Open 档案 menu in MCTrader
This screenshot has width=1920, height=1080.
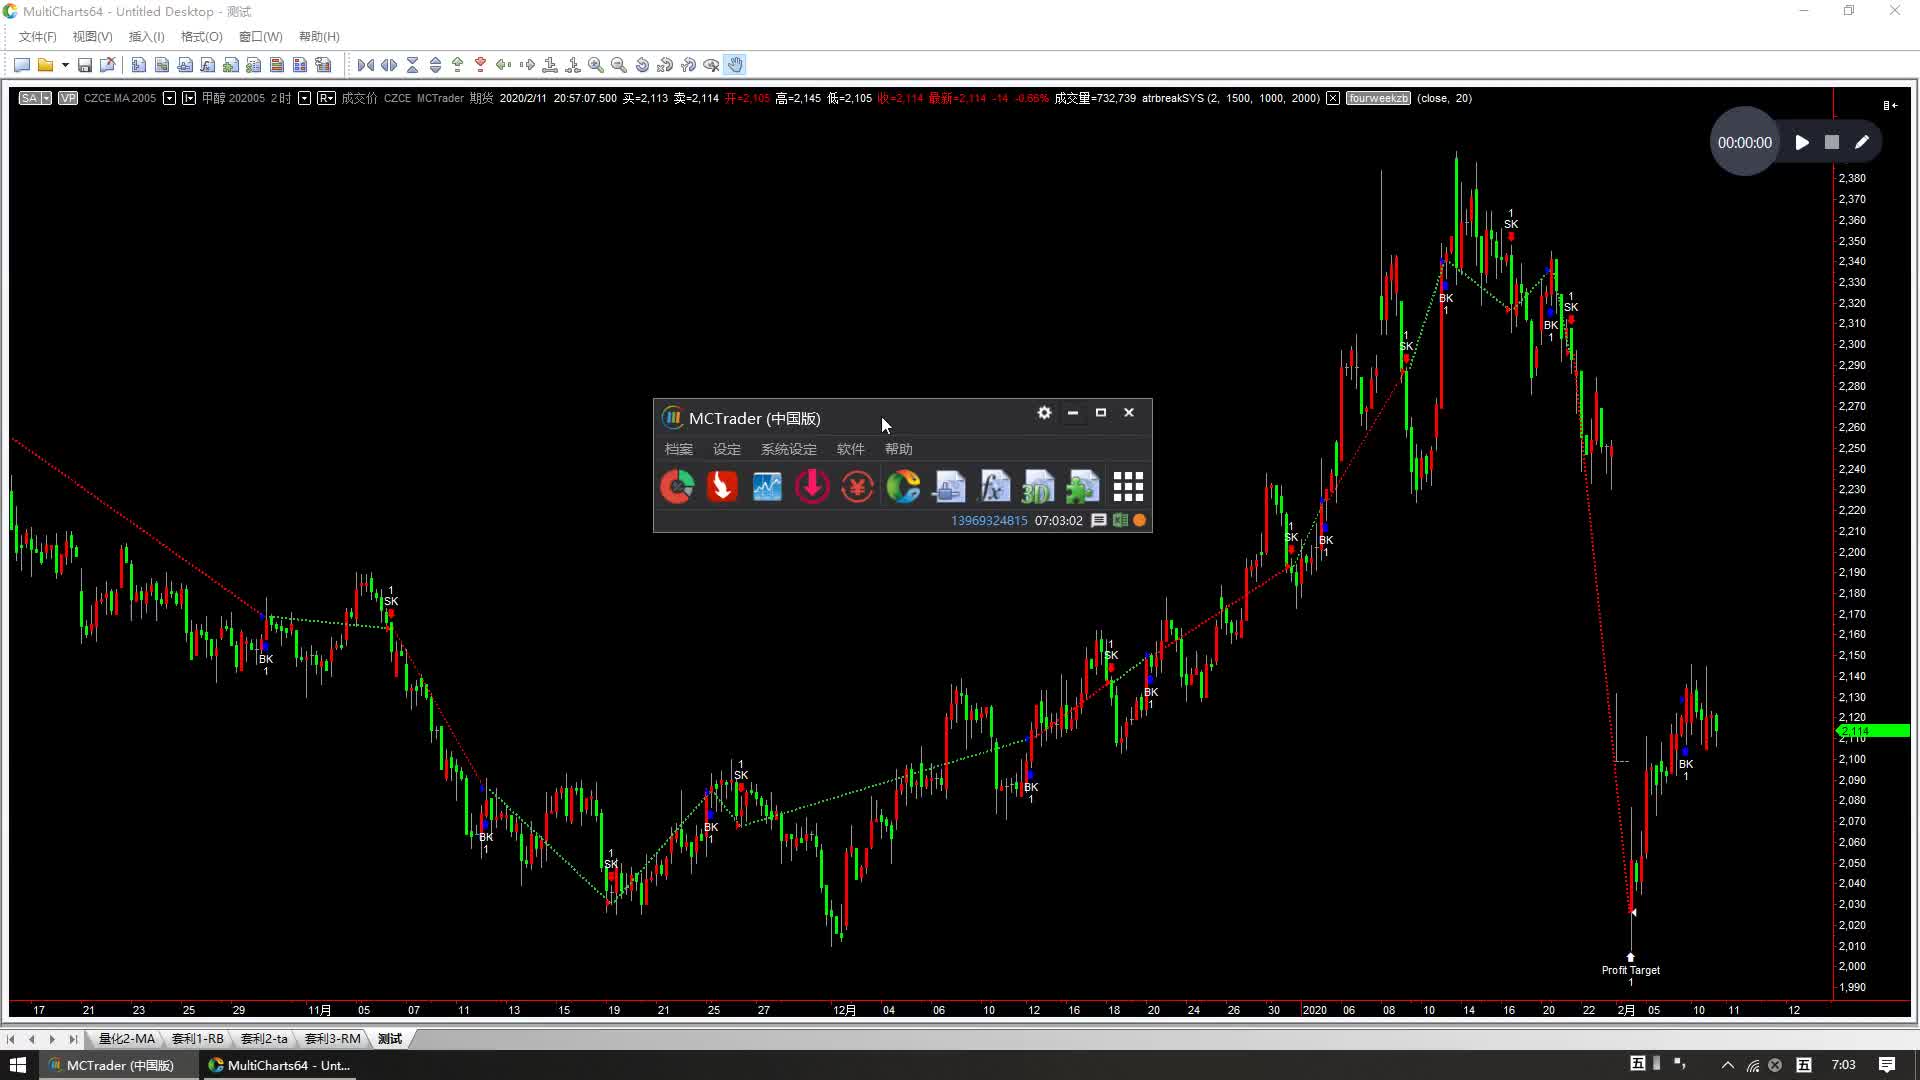pyautogui.click(x=679, y=449)
